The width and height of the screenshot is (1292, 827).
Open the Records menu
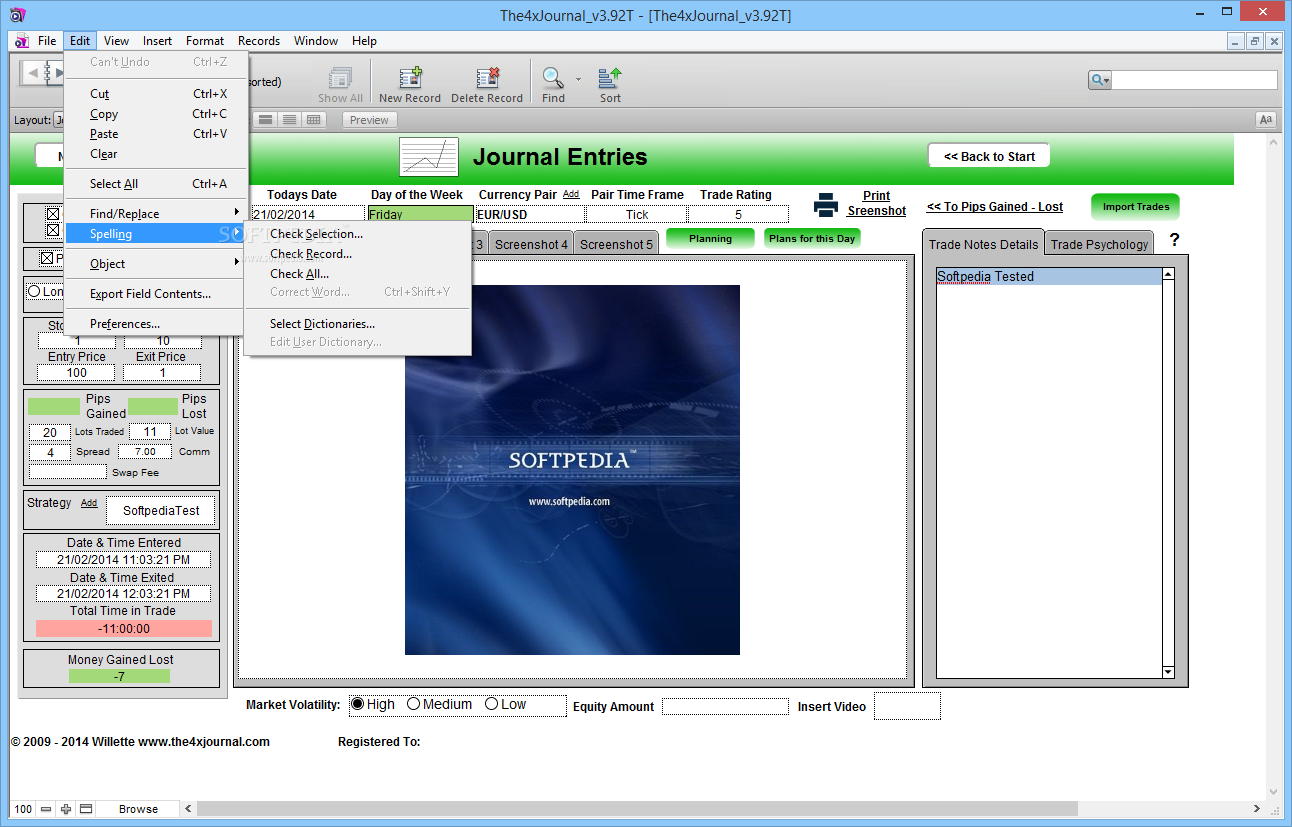point(259,41)
